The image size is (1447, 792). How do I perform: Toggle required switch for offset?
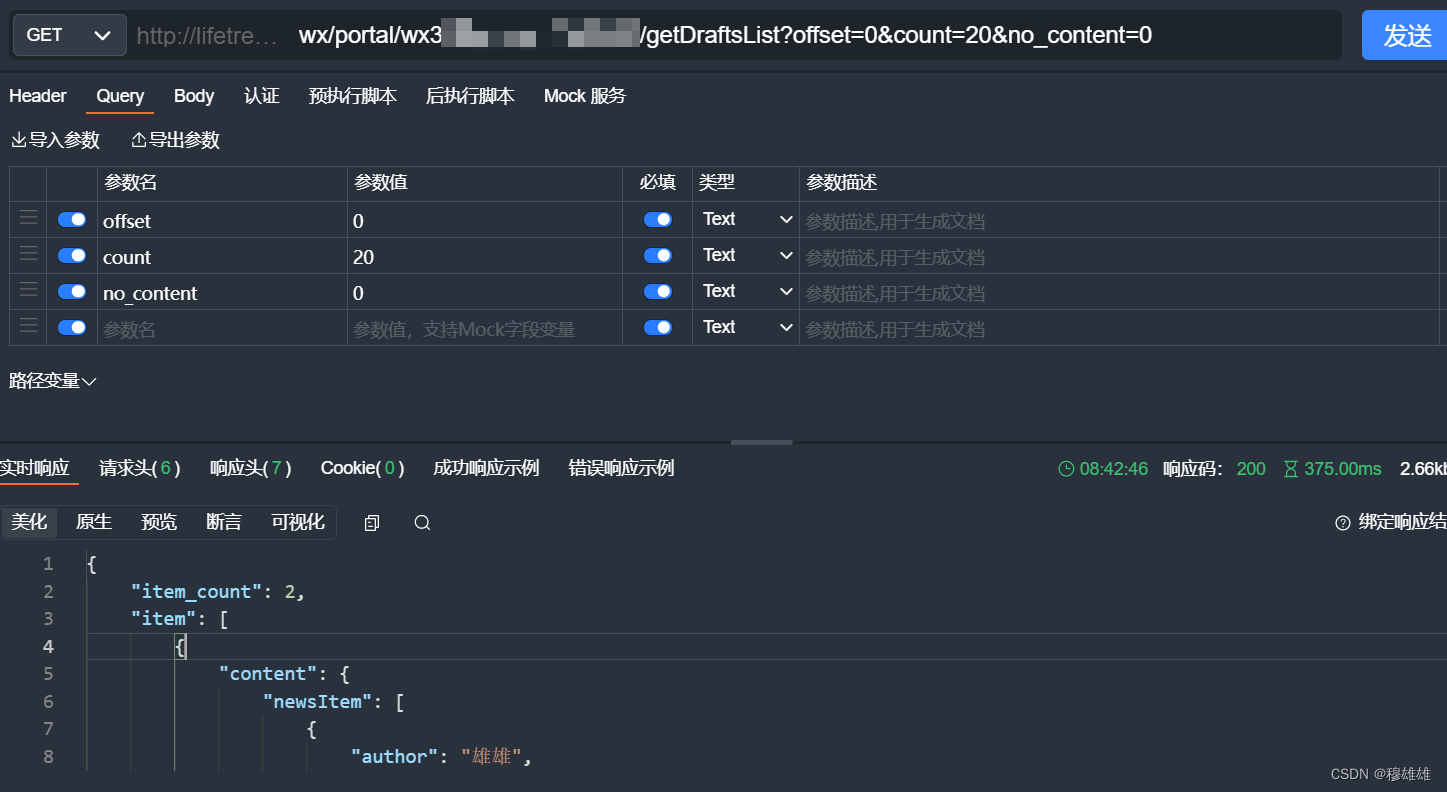point(658,219)
